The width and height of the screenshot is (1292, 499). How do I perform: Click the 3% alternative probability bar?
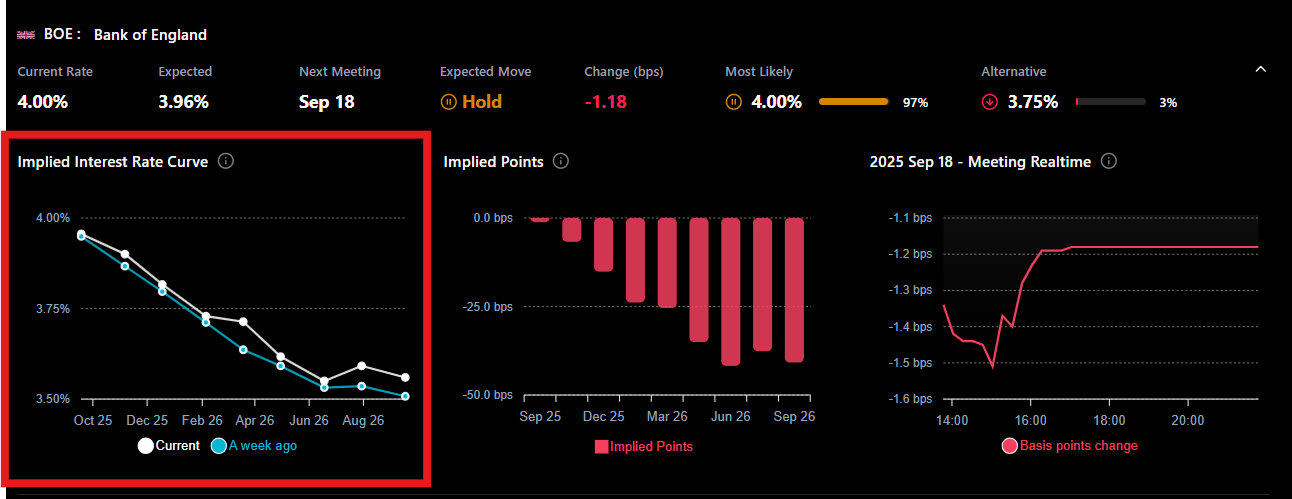click(x=1110, y=102)
